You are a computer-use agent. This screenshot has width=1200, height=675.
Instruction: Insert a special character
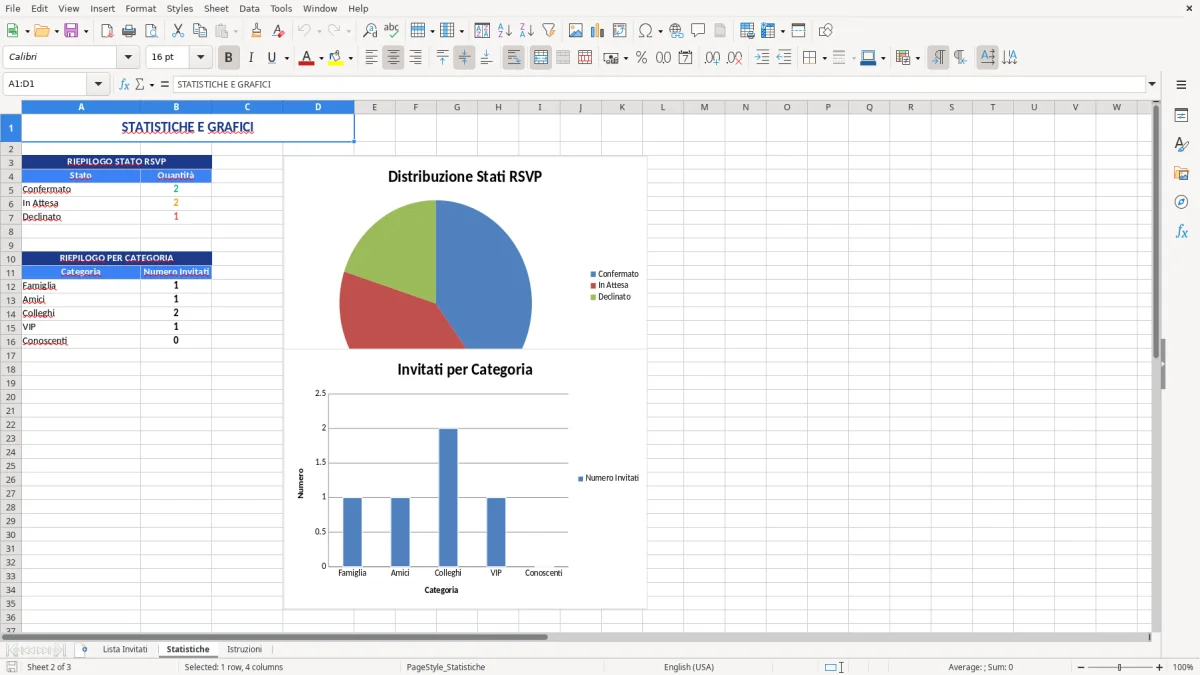[646, 29]
